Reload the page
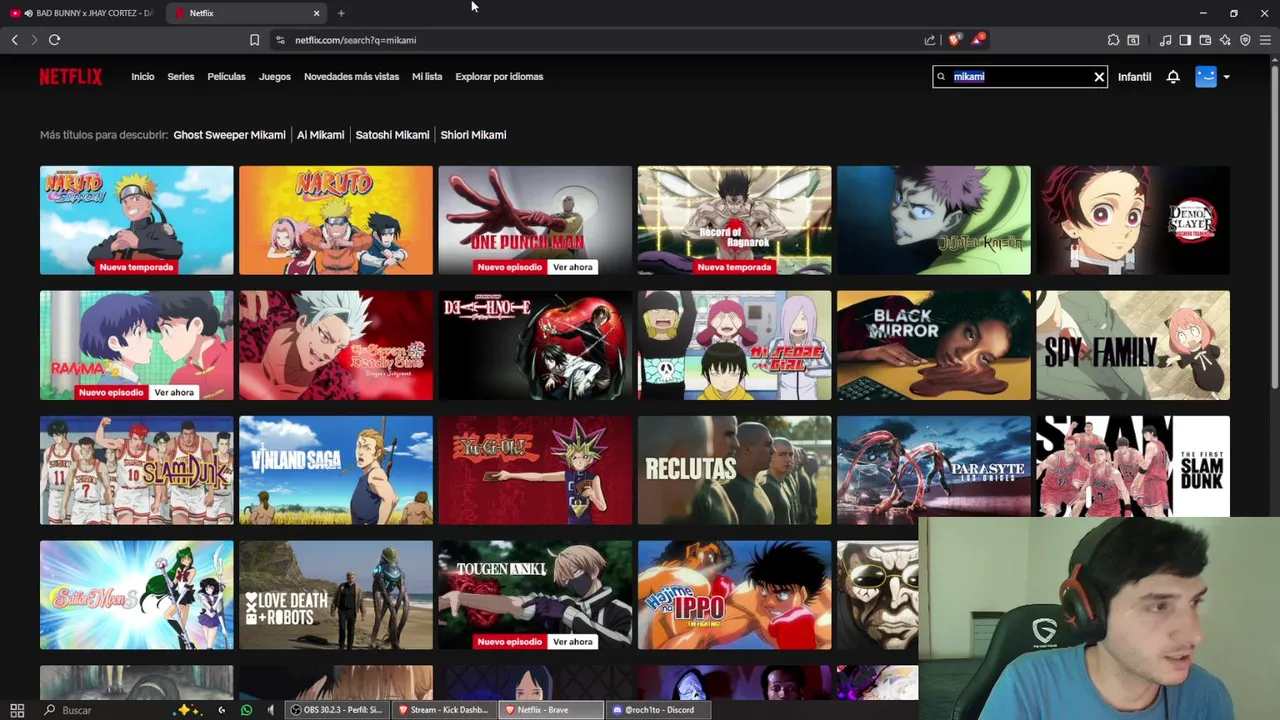 pyautogui.click(x=54, y=40)
